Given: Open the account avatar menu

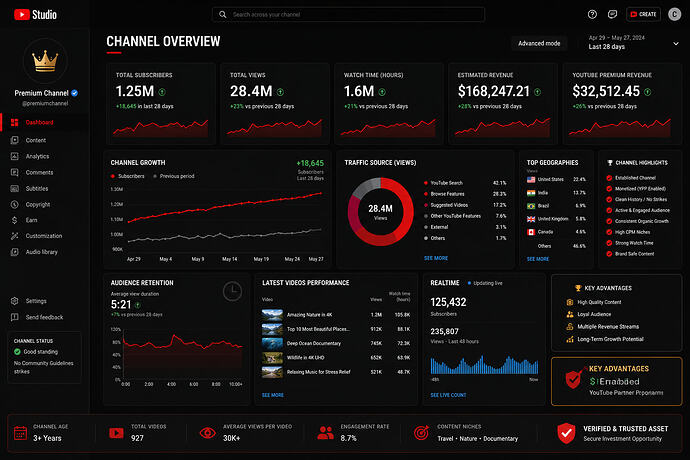Looking at the screenshot, I should [x=675, y=15].
